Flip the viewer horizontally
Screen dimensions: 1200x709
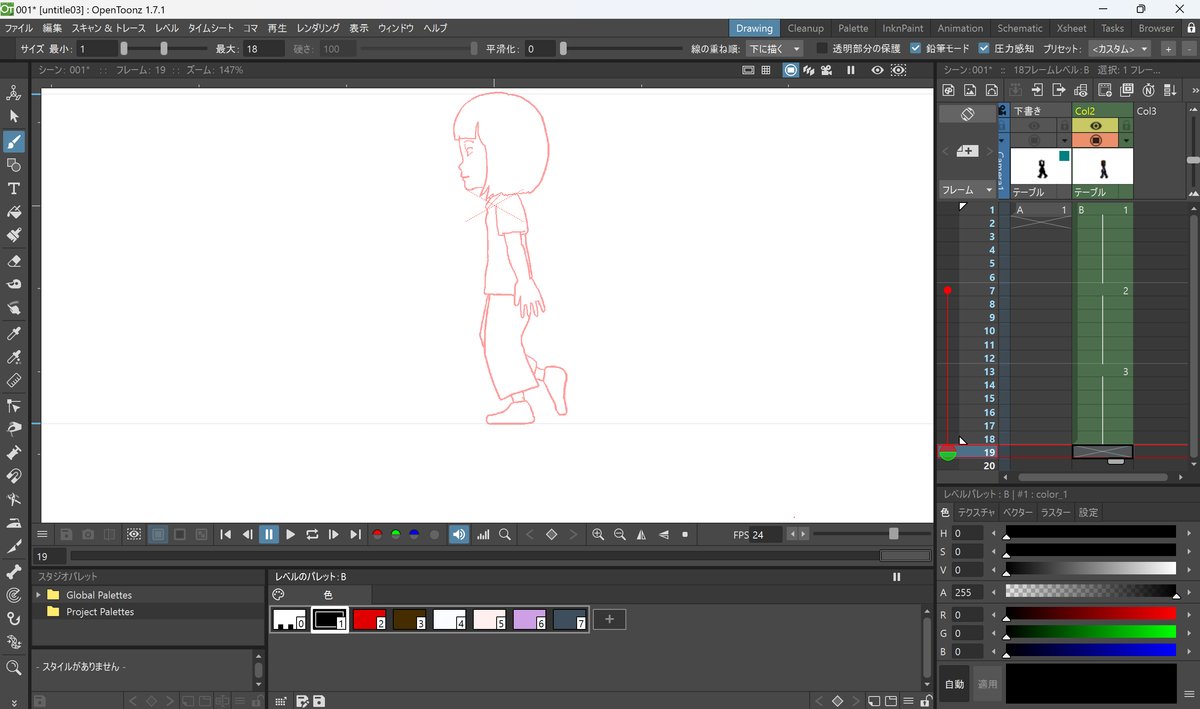tap(641, 535)
